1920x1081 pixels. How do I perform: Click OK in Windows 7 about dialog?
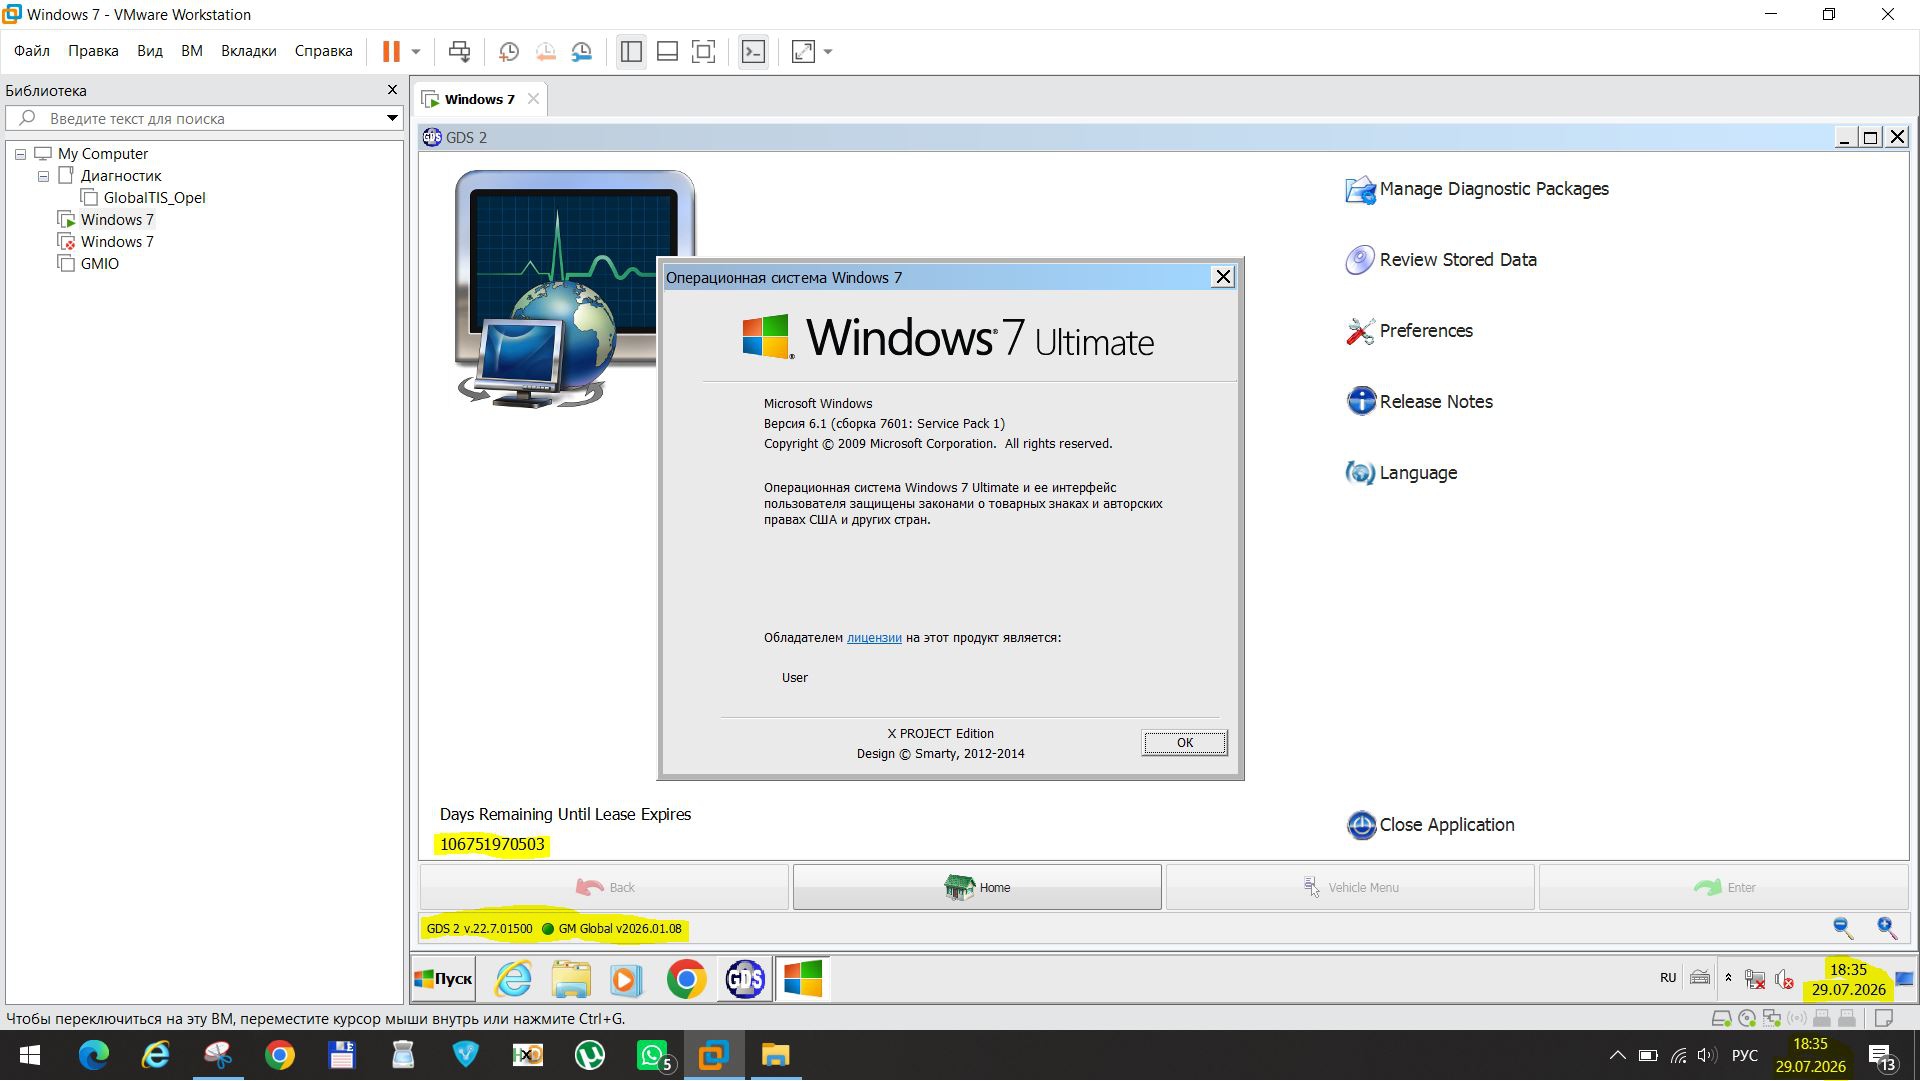(x=1184, y=743)
